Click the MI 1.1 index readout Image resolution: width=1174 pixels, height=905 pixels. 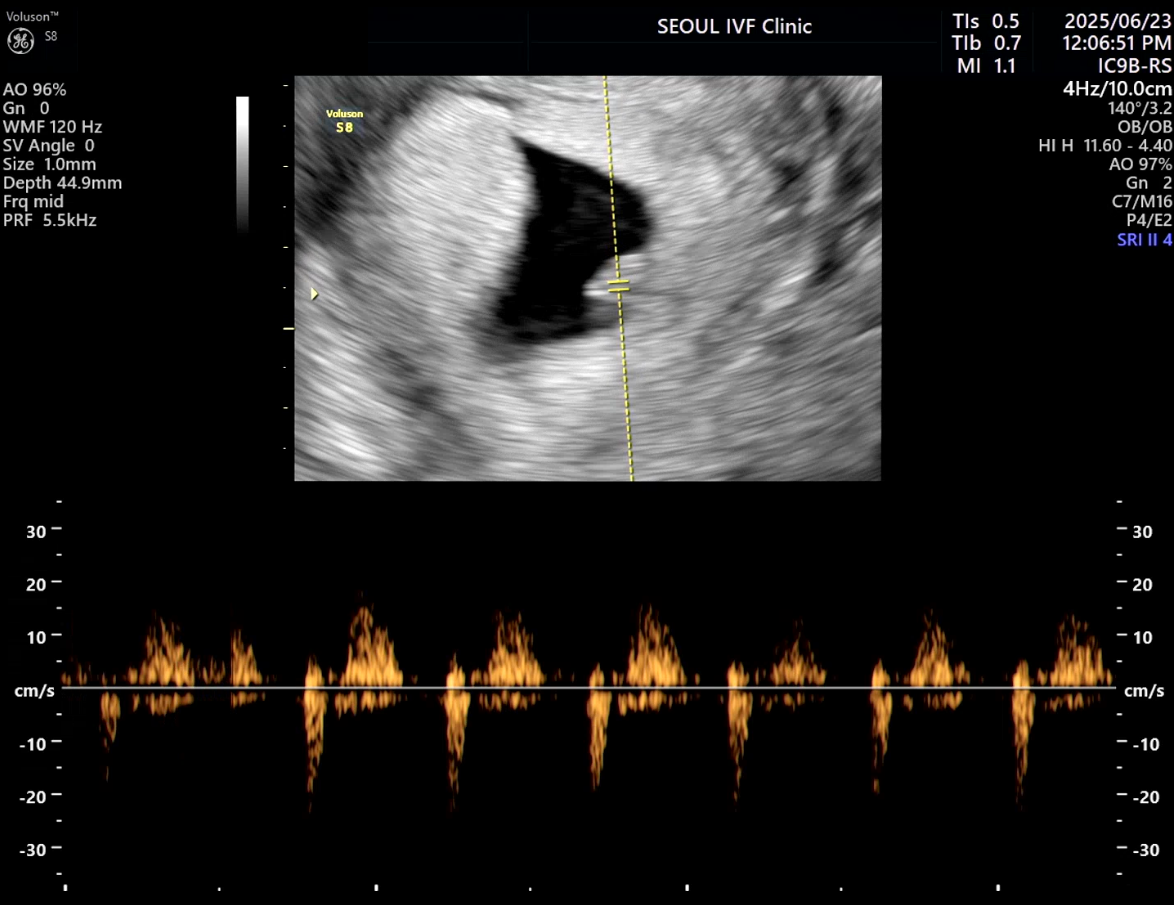click(985, 66)
